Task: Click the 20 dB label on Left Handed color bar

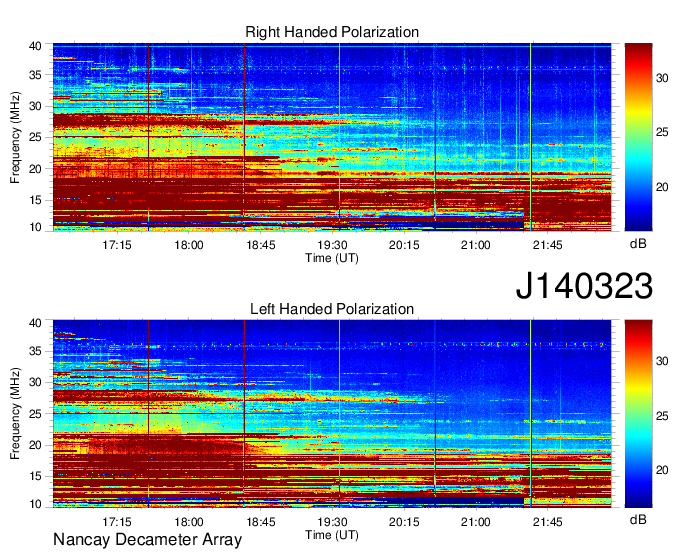Action: pyautogui.click(x=662, y=470)
